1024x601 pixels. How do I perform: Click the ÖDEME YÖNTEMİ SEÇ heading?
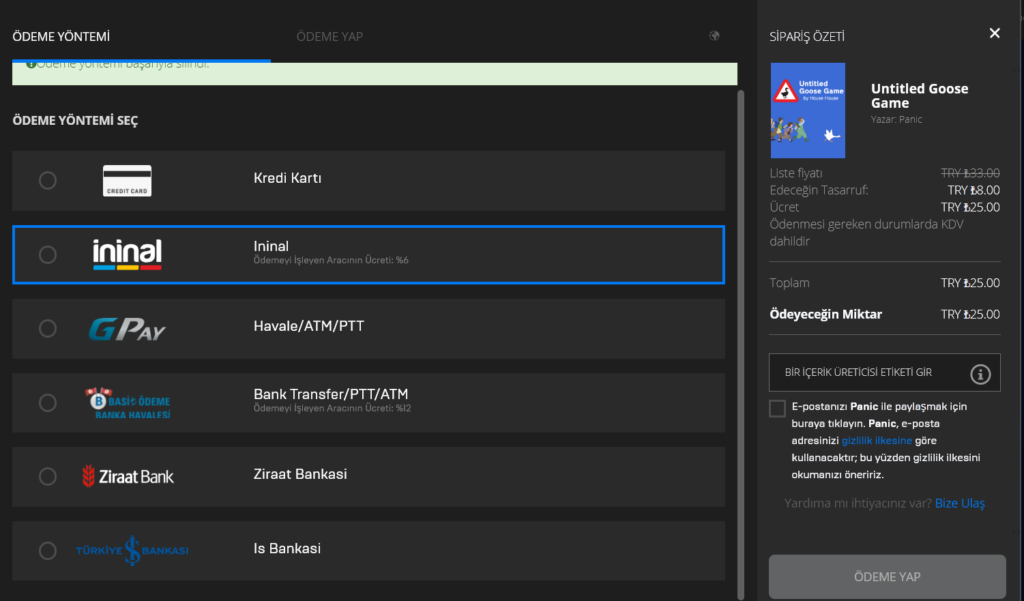[x=75, y=121]
